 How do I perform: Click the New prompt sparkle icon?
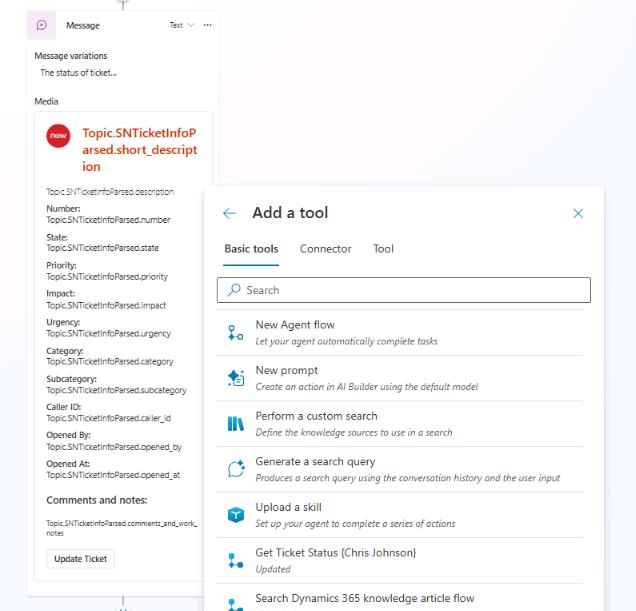tap(236, 378)
